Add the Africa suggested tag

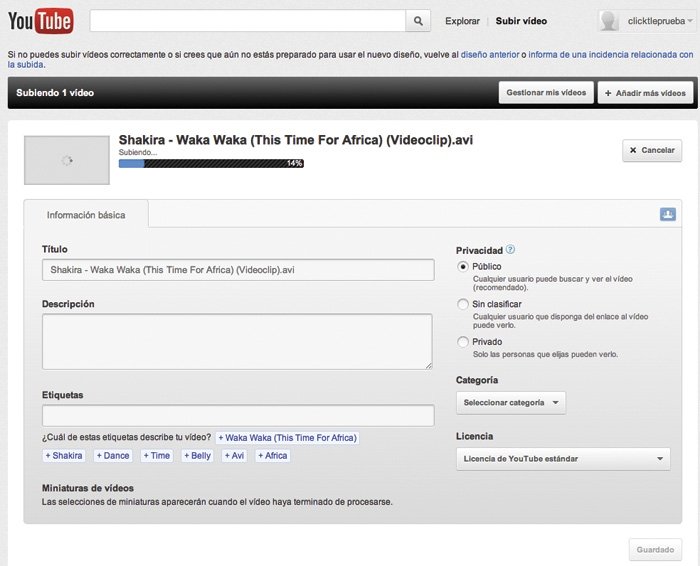tap(273, 456)
